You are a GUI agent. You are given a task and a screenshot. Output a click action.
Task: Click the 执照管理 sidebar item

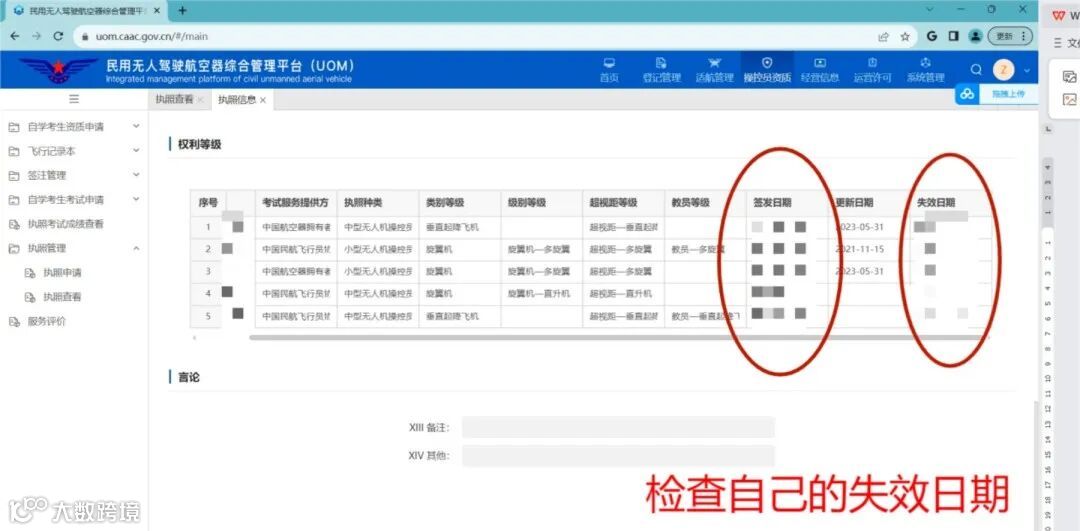pyautogui.click(x=47, y=248)
